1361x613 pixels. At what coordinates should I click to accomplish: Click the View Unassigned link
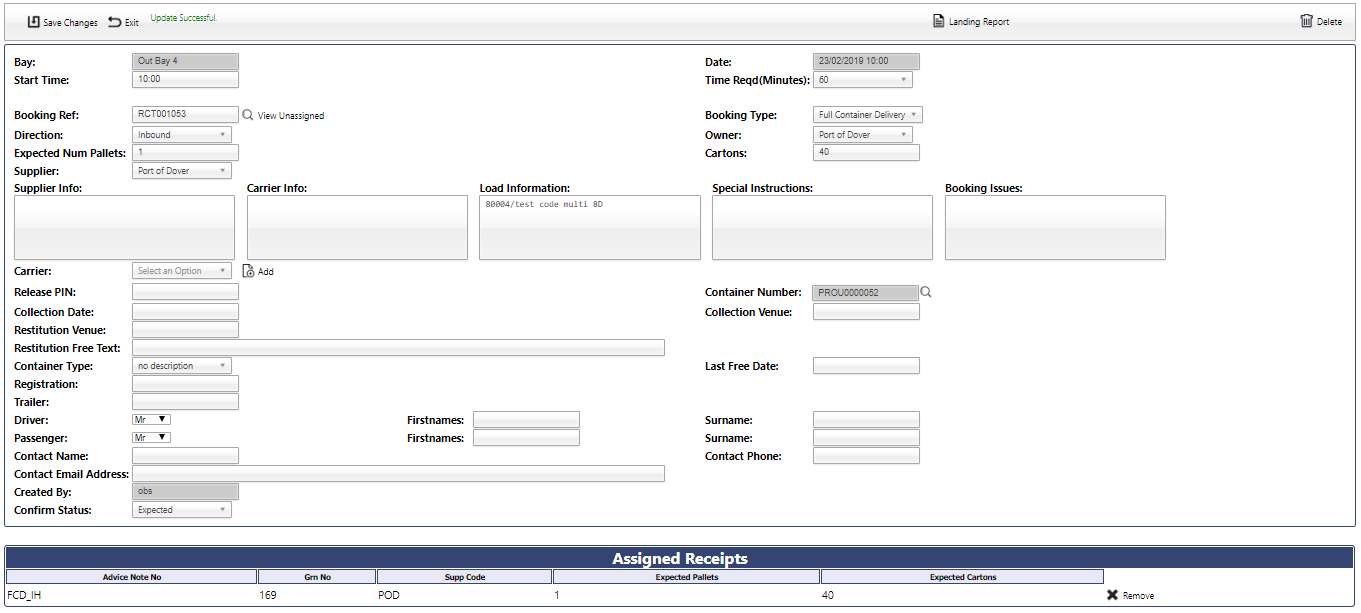point(291,116)
